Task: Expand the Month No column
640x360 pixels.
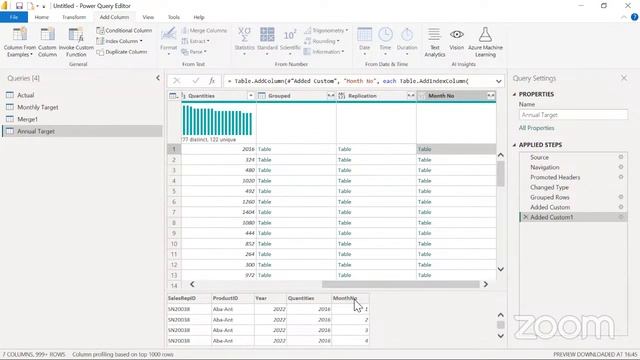Action: tap(491, 96)
